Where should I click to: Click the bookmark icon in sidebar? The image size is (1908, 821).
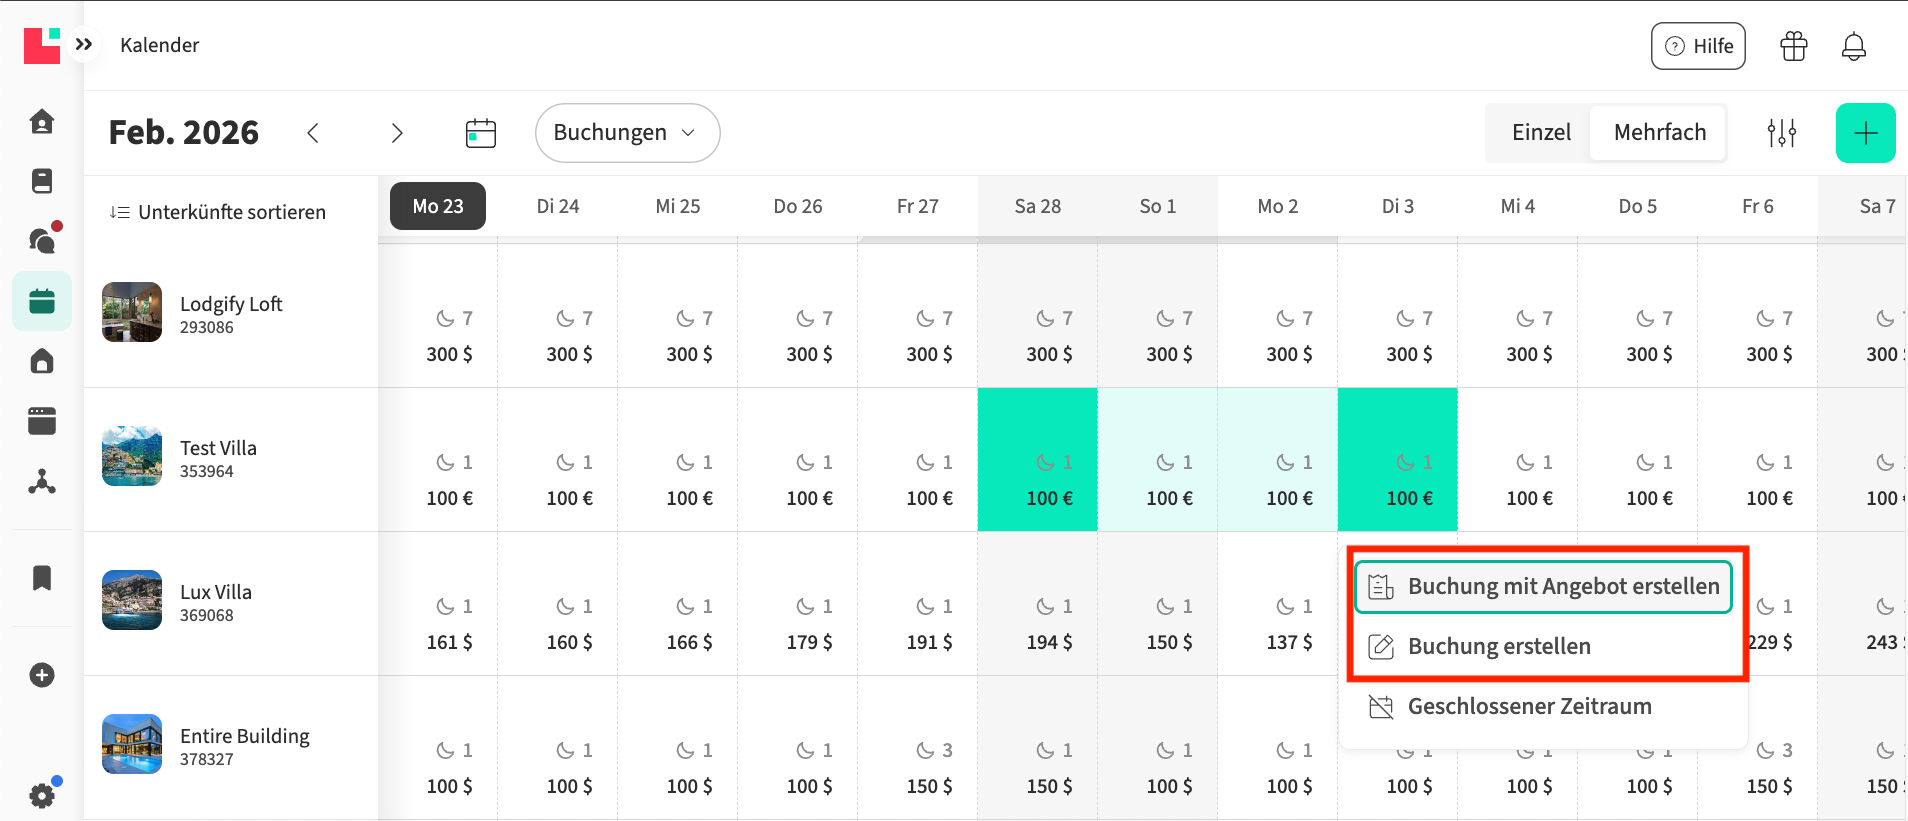[x=42, y=578]
